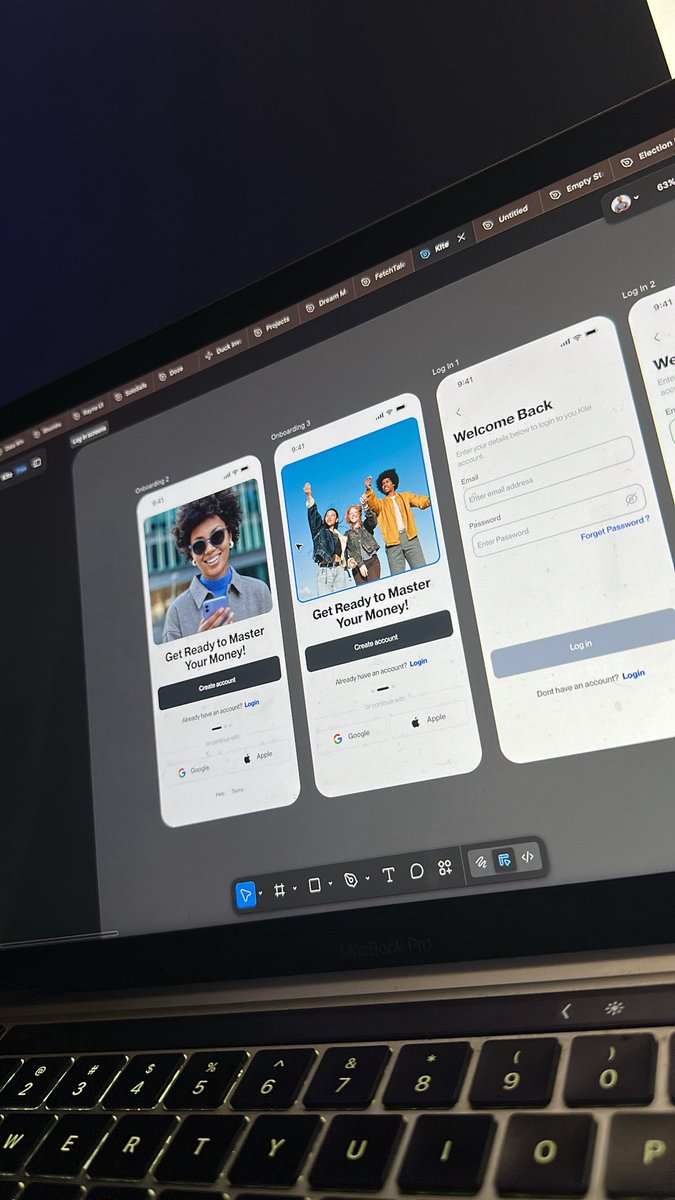Click the page indicator dots in Onboarding 3

click(x=381, y=687)
